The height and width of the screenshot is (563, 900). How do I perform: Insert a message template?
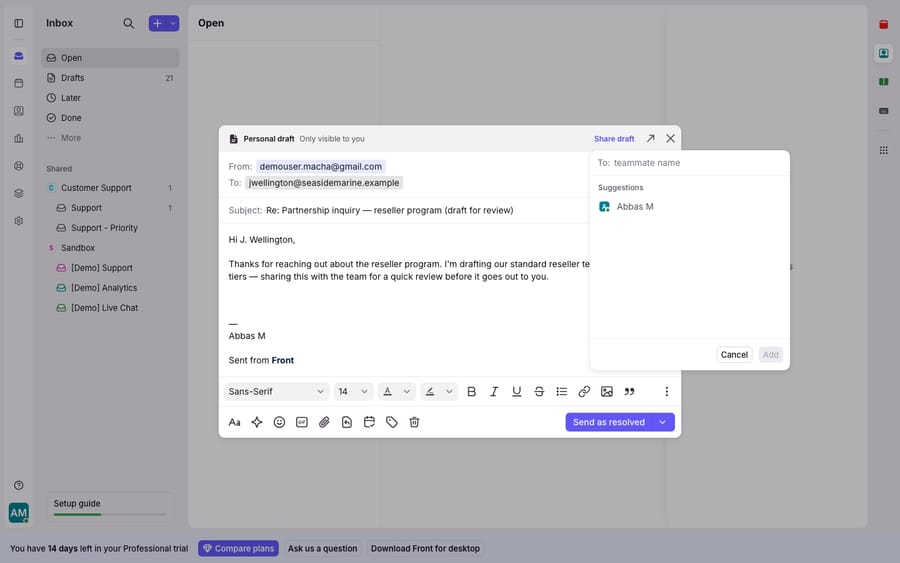(347, 422)
